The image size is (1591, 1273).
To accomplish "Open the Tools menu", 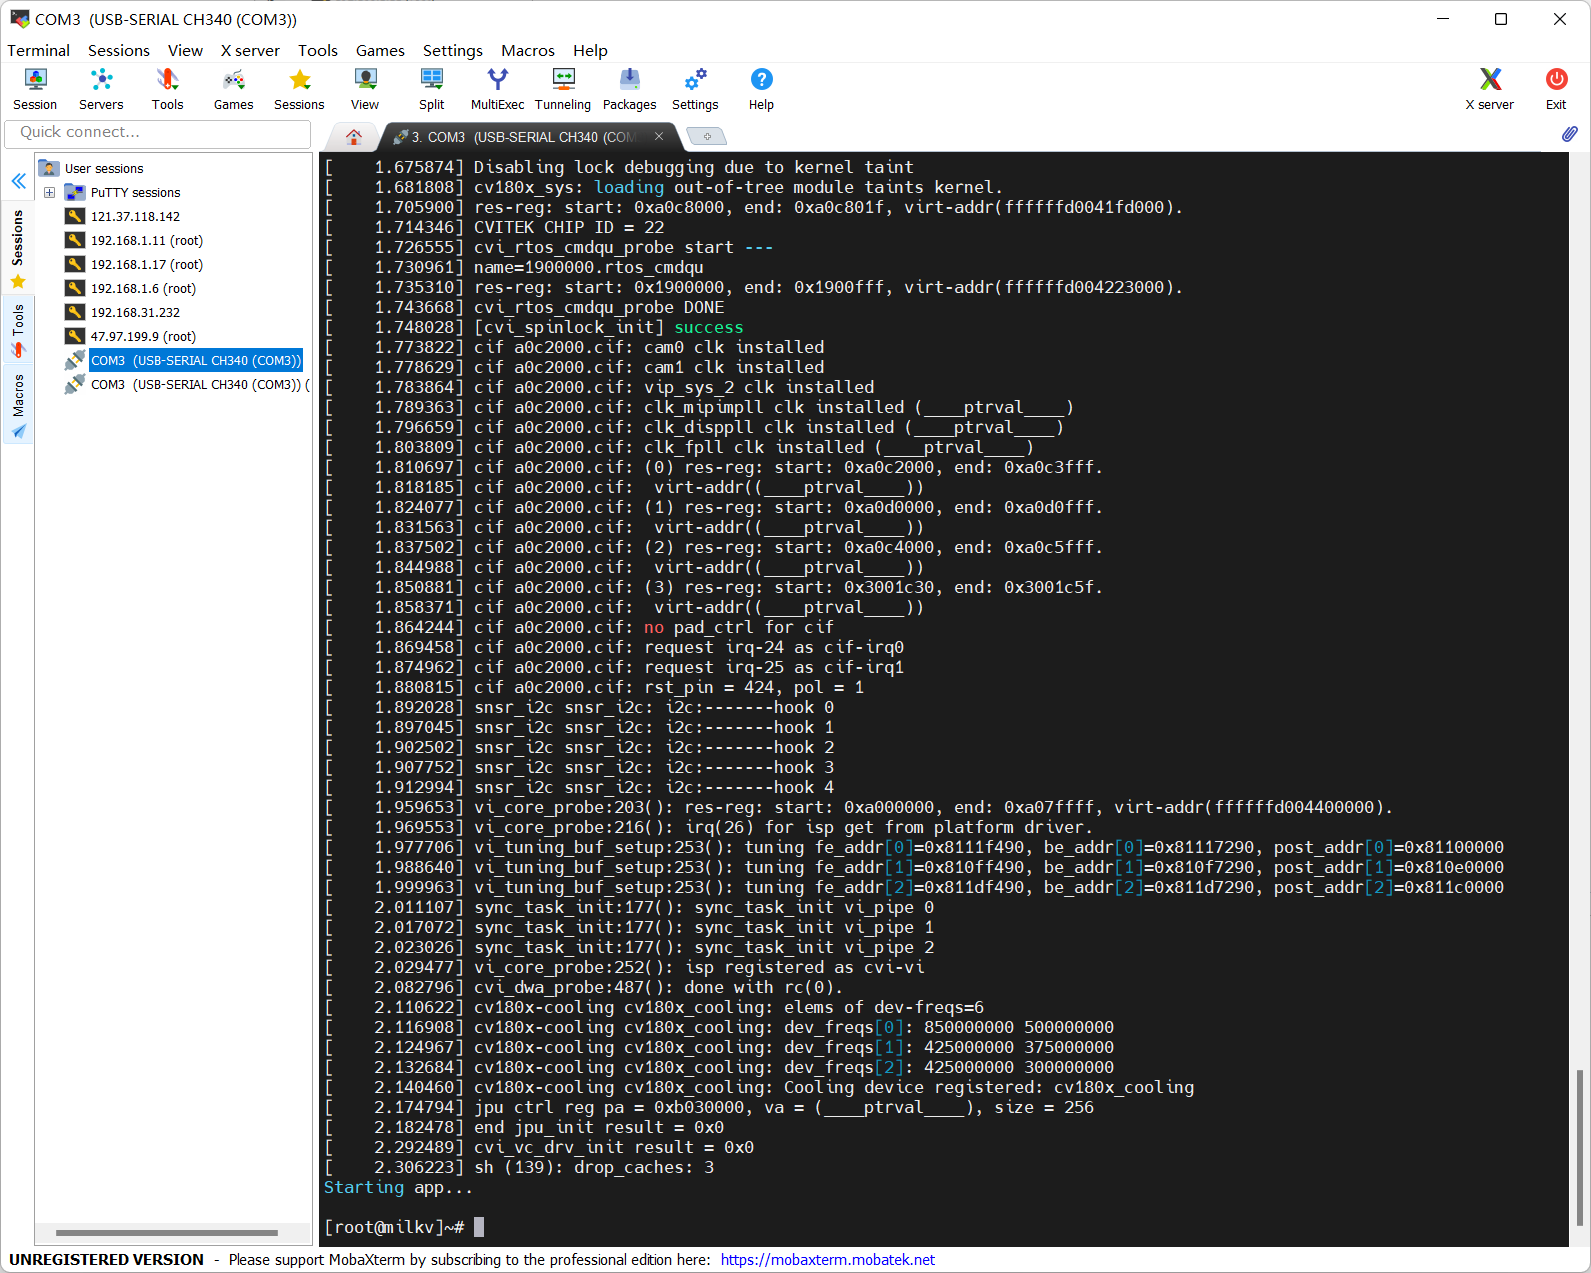I will (318, 50).
